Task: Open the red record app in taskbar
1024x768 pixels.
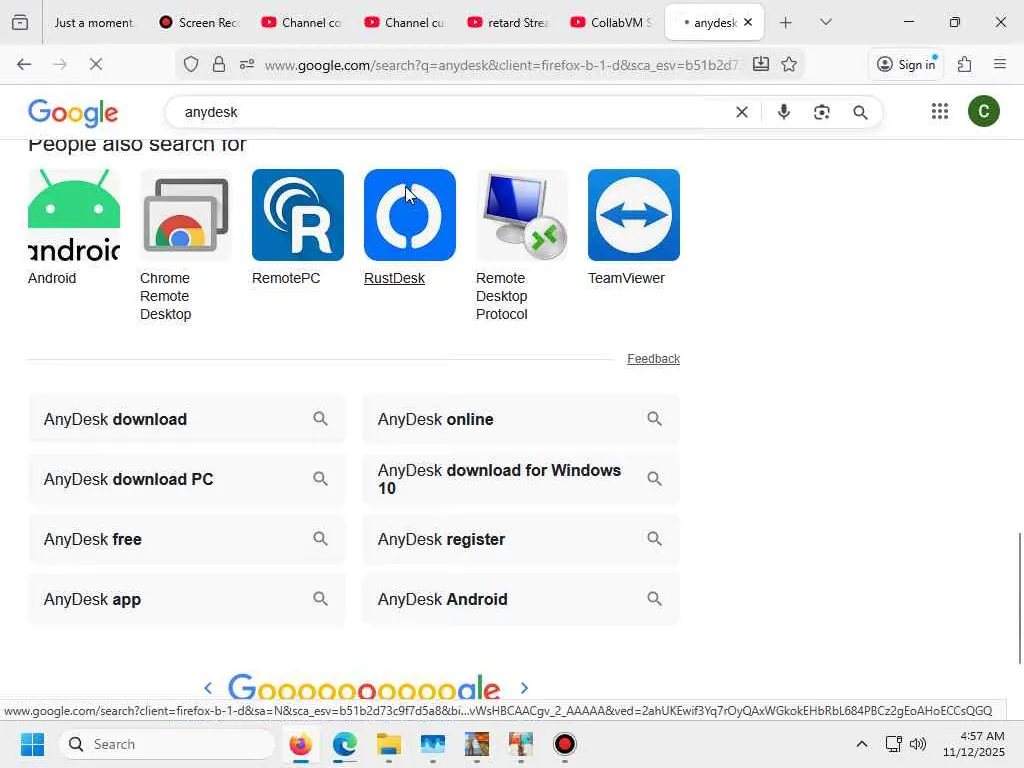Action: tap(565, 744)
